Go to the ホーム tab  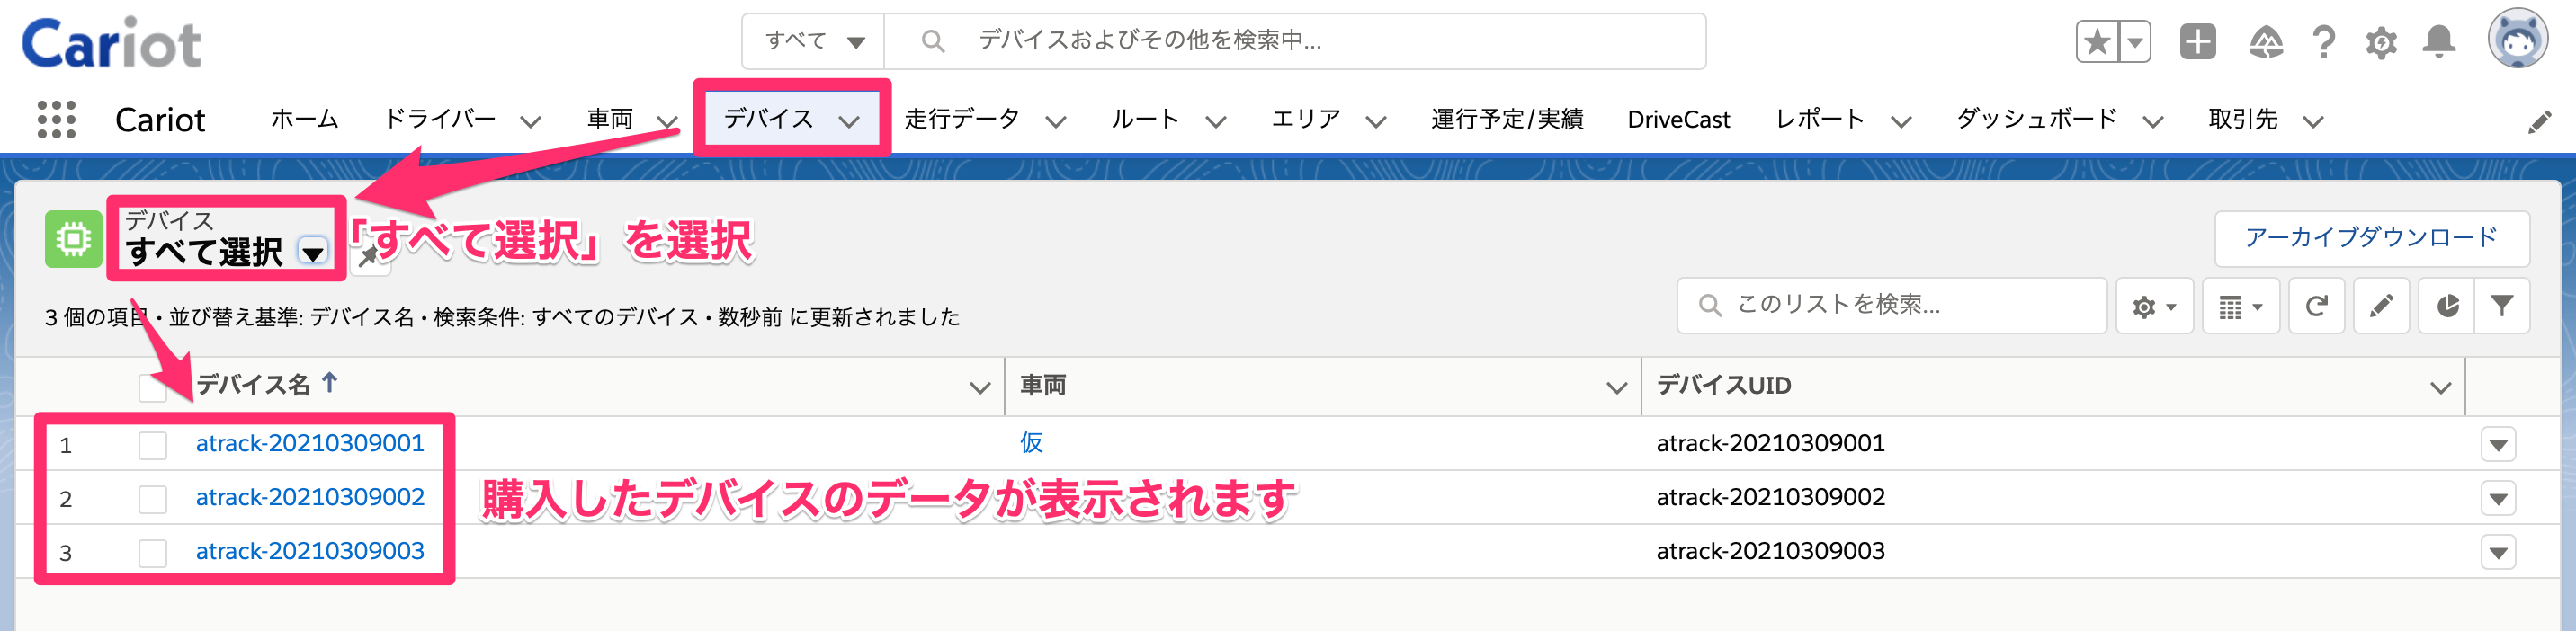[x=305, y=120]
